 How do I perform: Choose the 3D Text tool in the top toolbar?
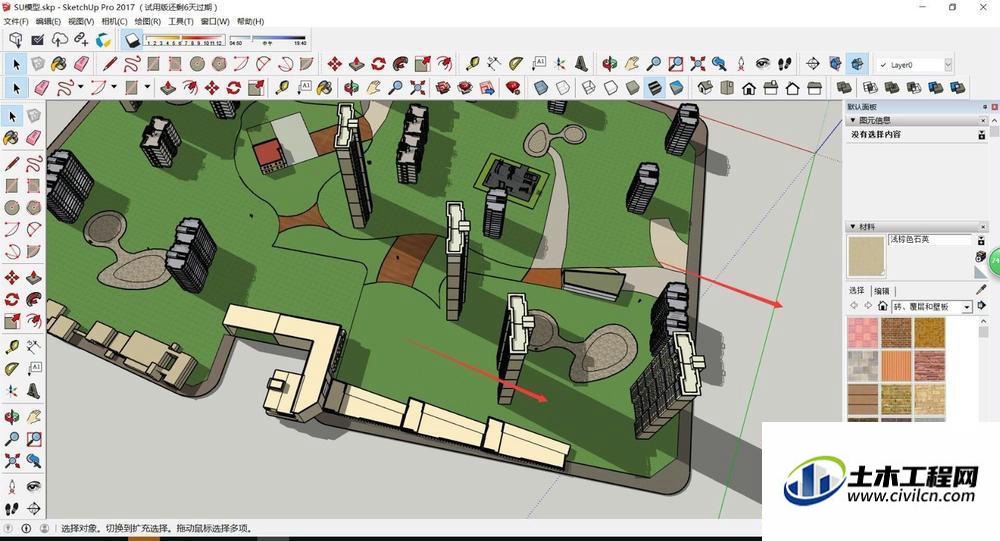[581, 63]
